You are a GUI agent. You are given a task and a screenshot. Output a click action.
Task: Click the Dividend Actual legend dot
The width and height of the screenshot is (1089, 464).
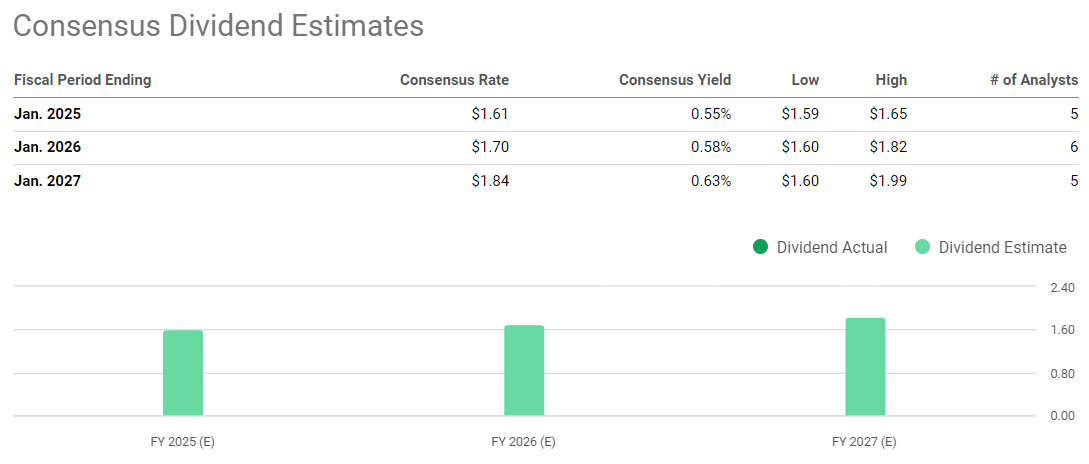click(761, 247)
